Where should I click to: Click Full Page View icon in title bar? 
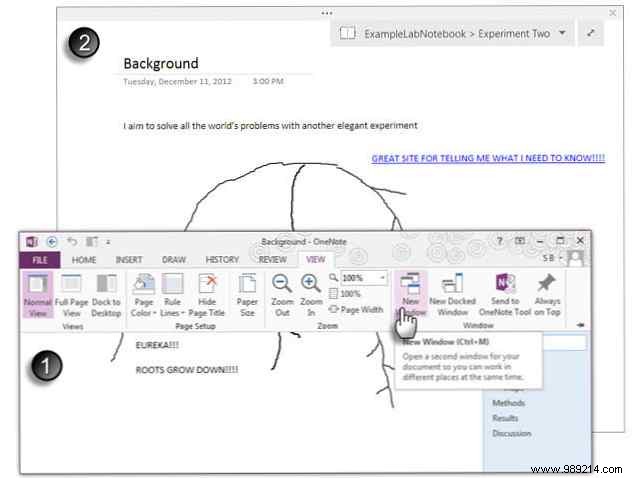(x=520, y=241)
